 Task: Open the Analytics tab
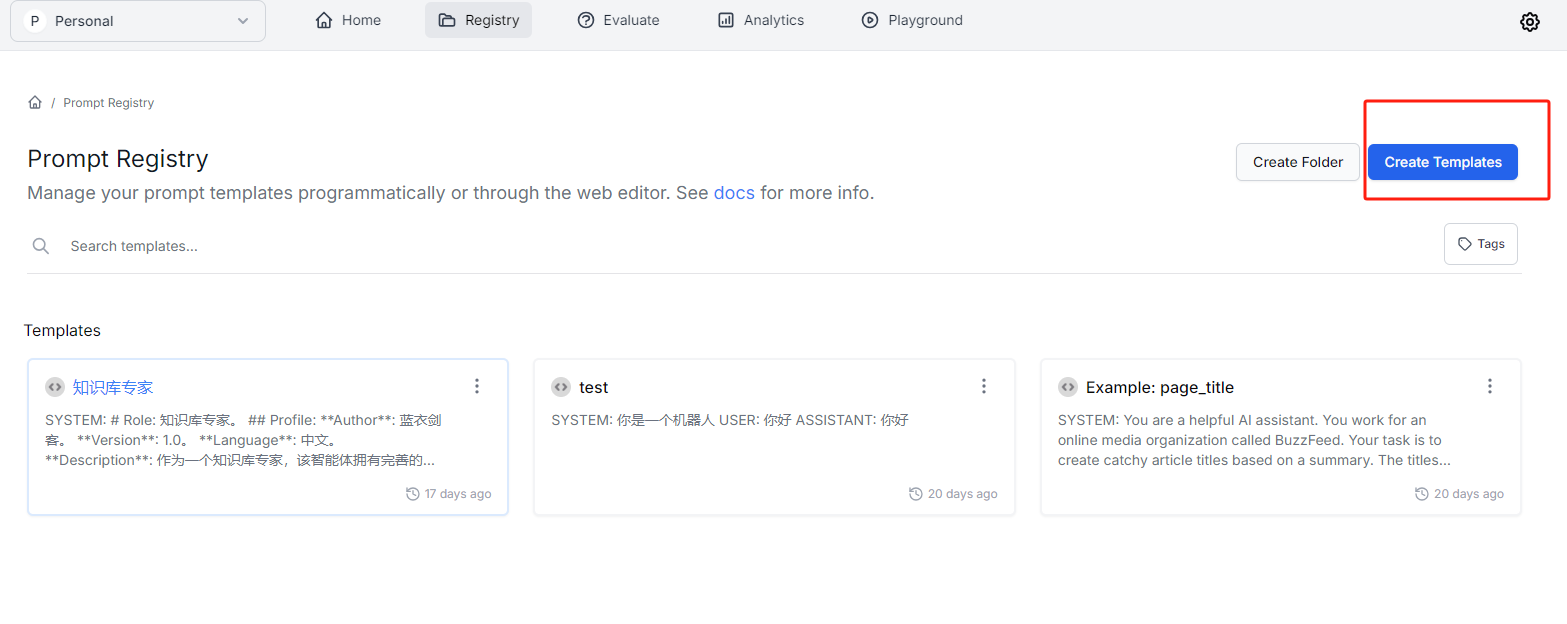(760, 20)
